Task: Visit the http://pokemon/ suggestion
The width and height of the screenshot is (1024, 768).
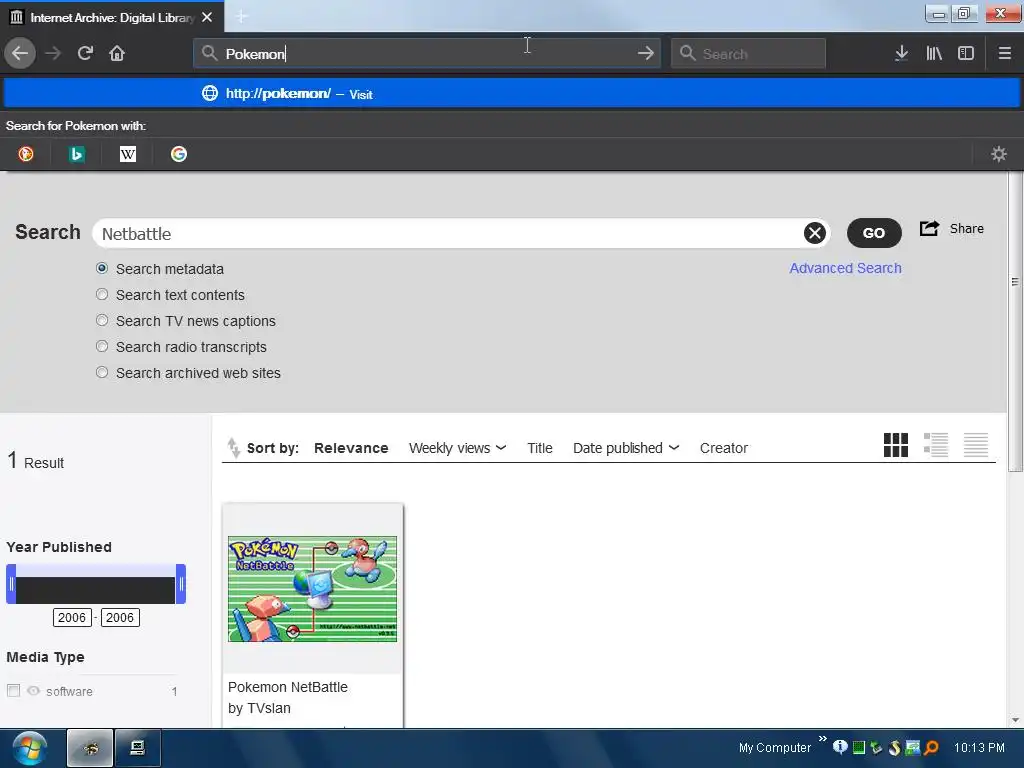Action: point(511,93)
